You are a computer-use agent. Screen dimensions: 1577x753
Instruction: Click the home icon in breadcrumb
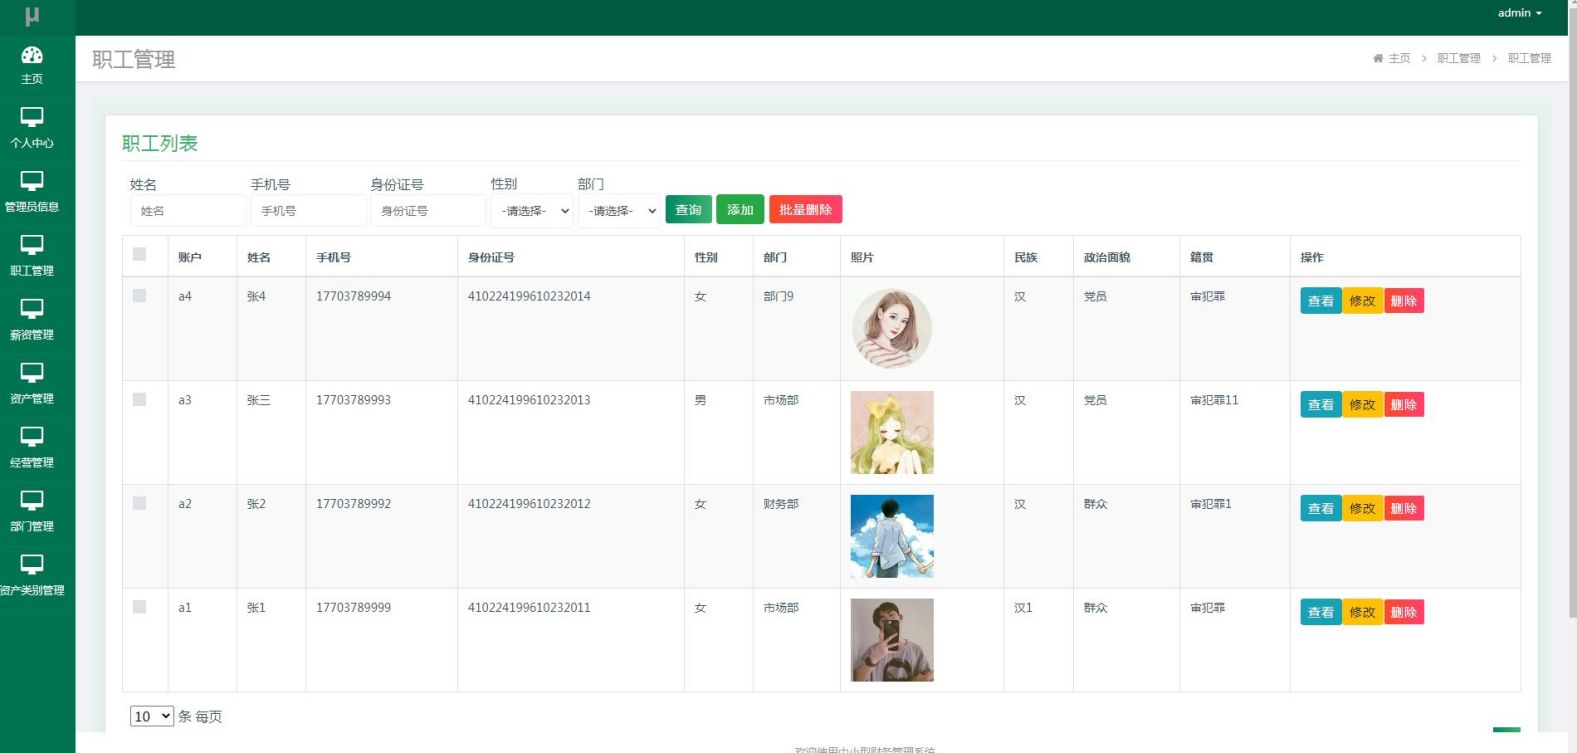(x=1378, y=58)
